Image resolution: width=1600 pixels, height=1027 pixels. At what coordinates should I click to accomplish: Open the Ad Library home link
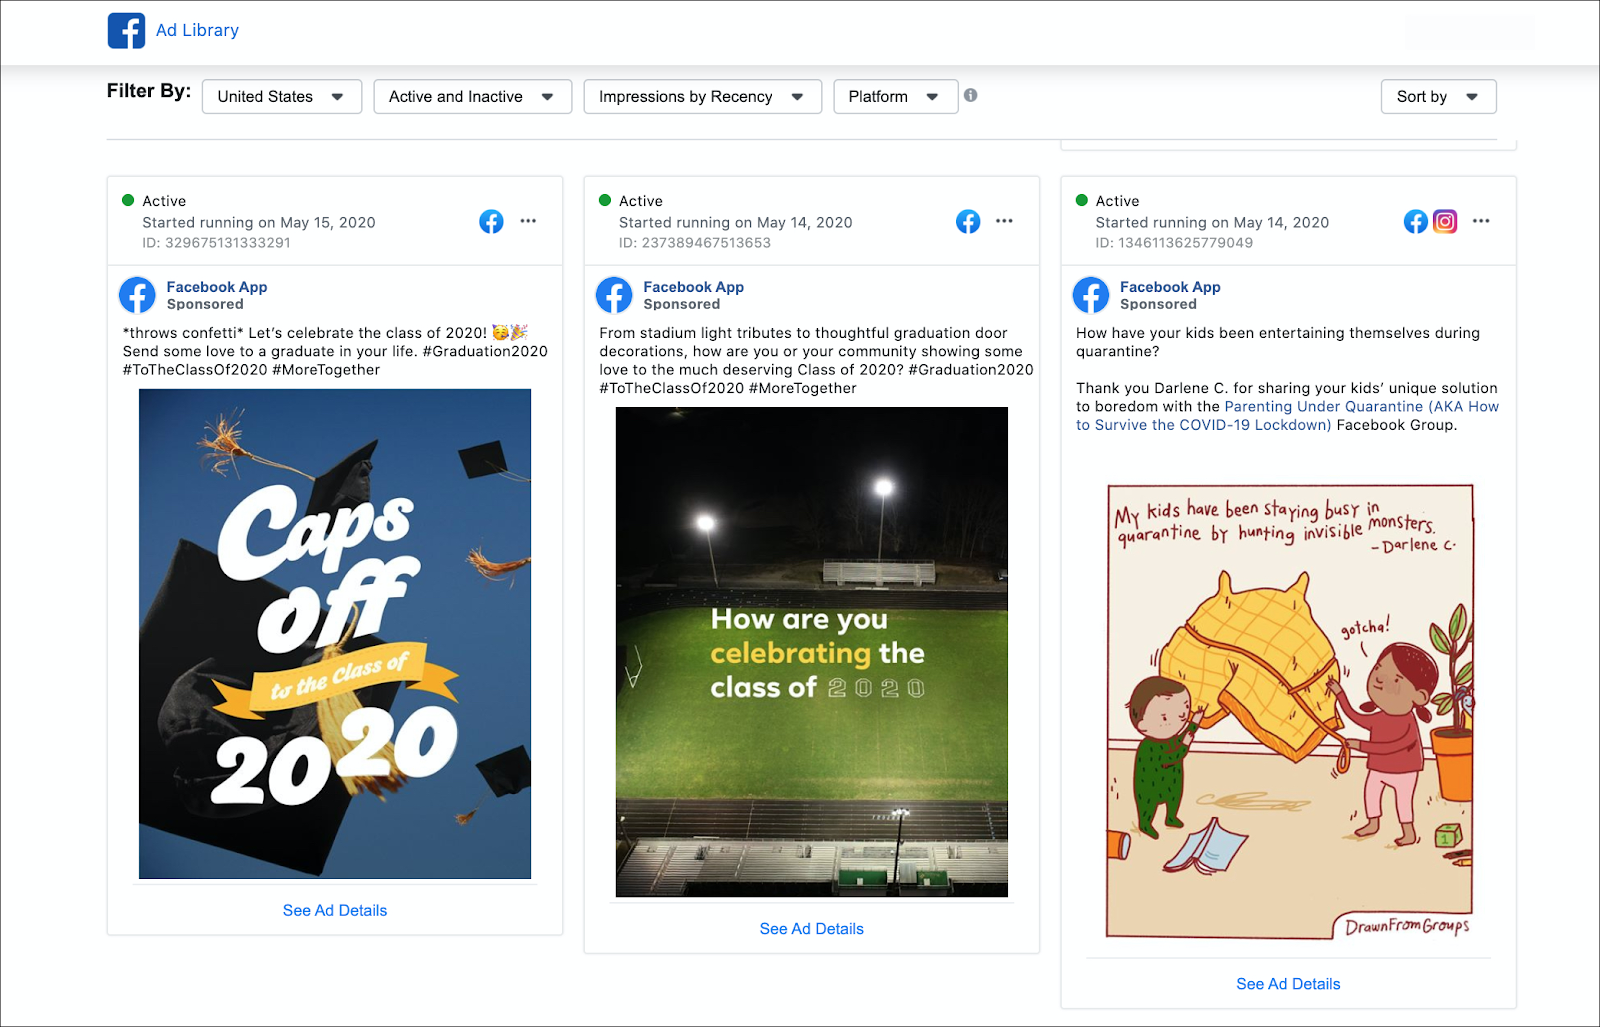pyautogui.click(x=197, y=31)
